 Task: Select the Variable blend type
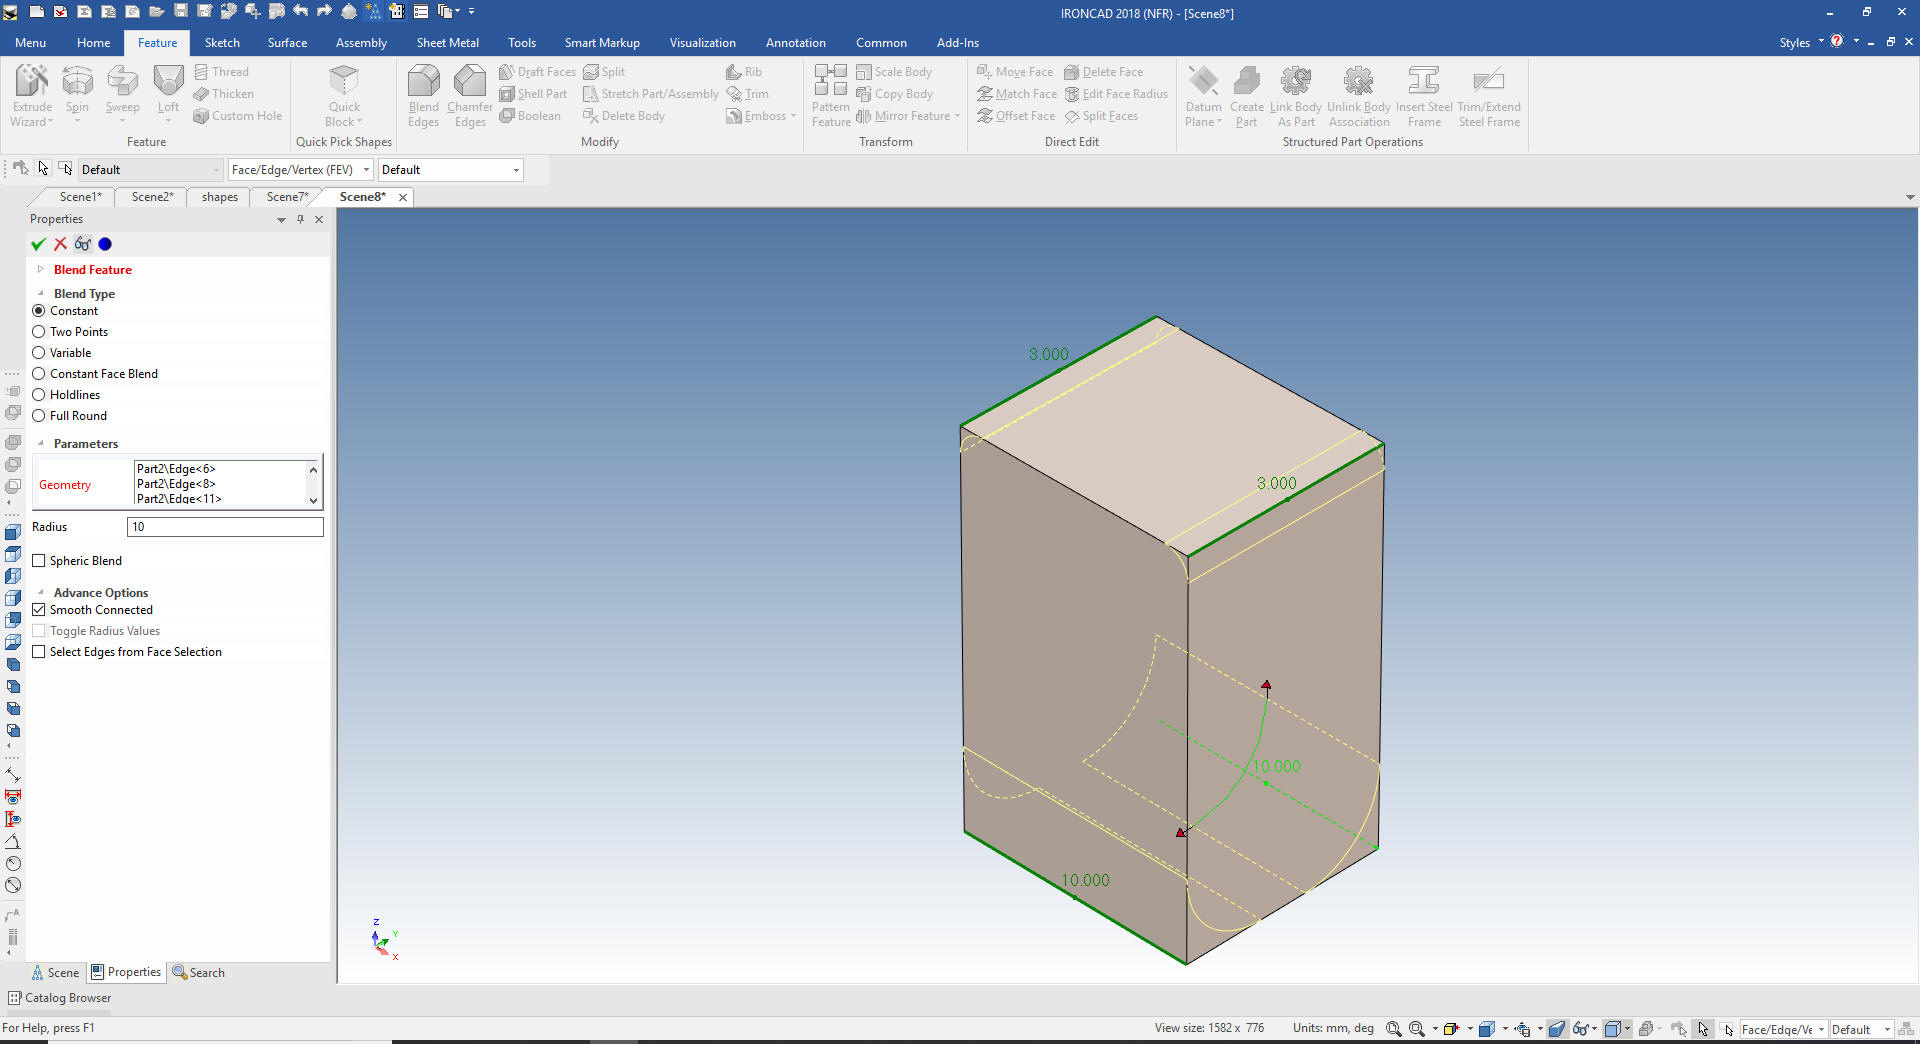point(39,353)
